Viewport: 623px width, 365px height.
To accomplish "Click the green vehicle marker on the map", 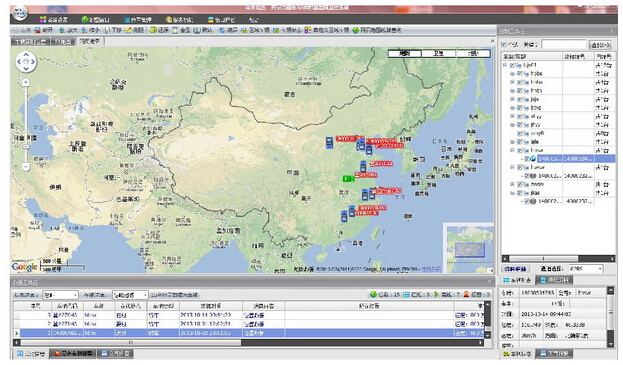I will click(348, 179).
